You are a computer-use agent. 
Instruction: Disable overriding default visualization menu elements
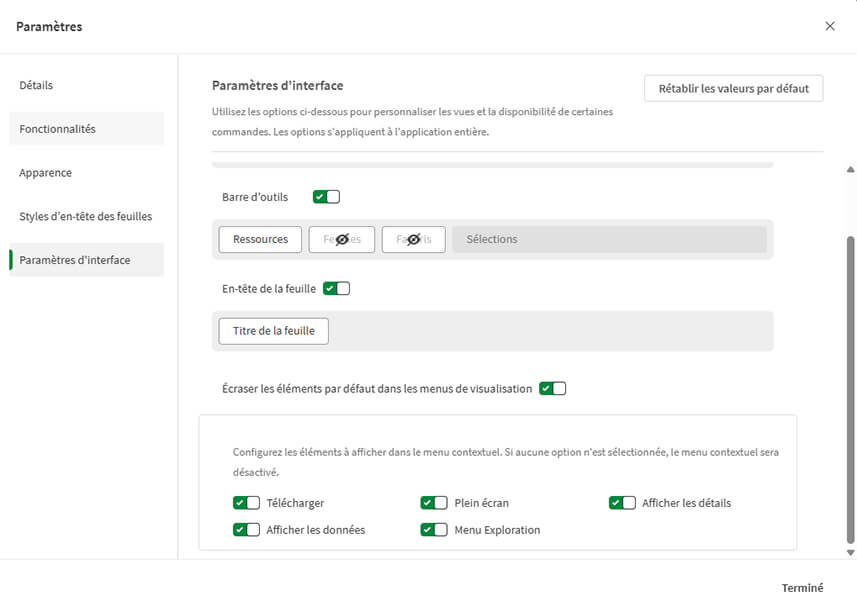(552, 388)
